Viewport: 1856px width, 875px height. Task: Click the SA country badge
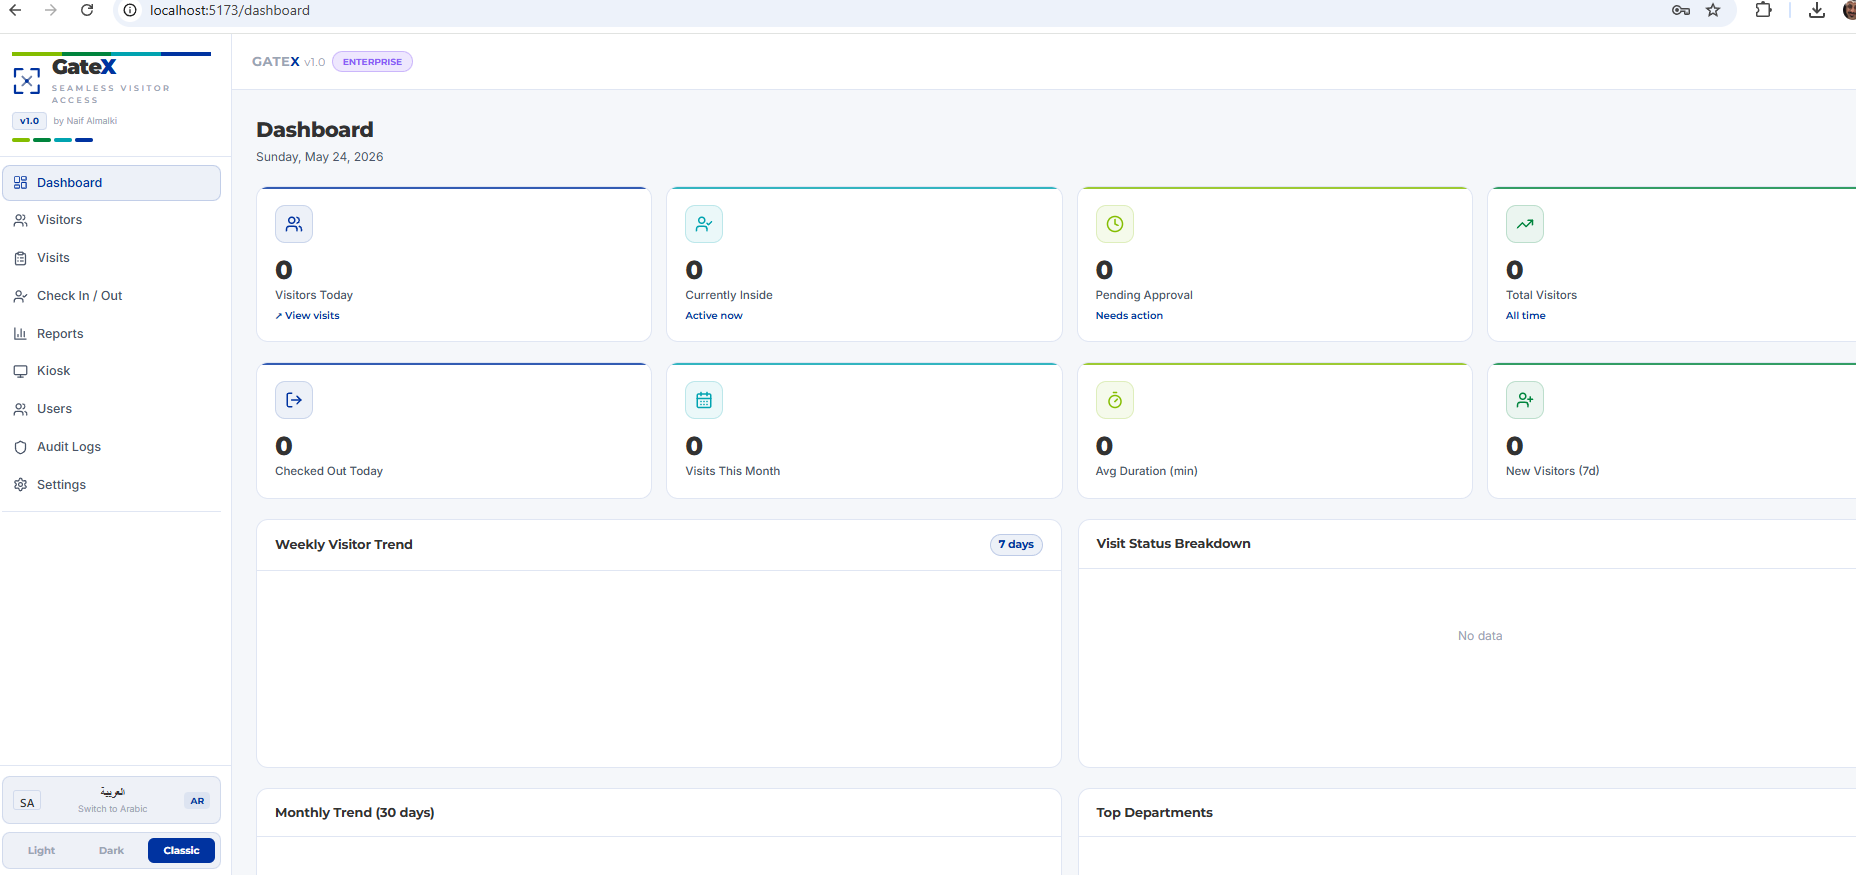click(27, 802)
